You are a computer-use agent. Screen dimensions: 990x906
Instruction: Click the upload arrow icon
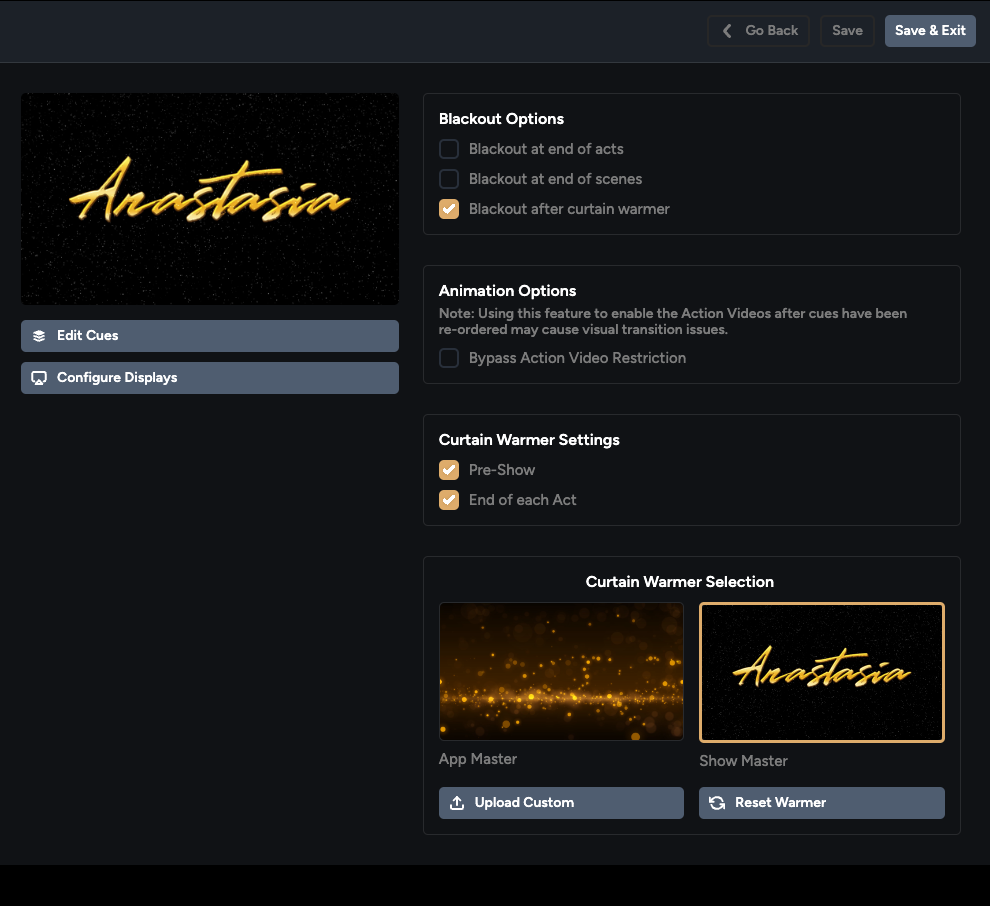pyautogui.click(x=457, y=802)
